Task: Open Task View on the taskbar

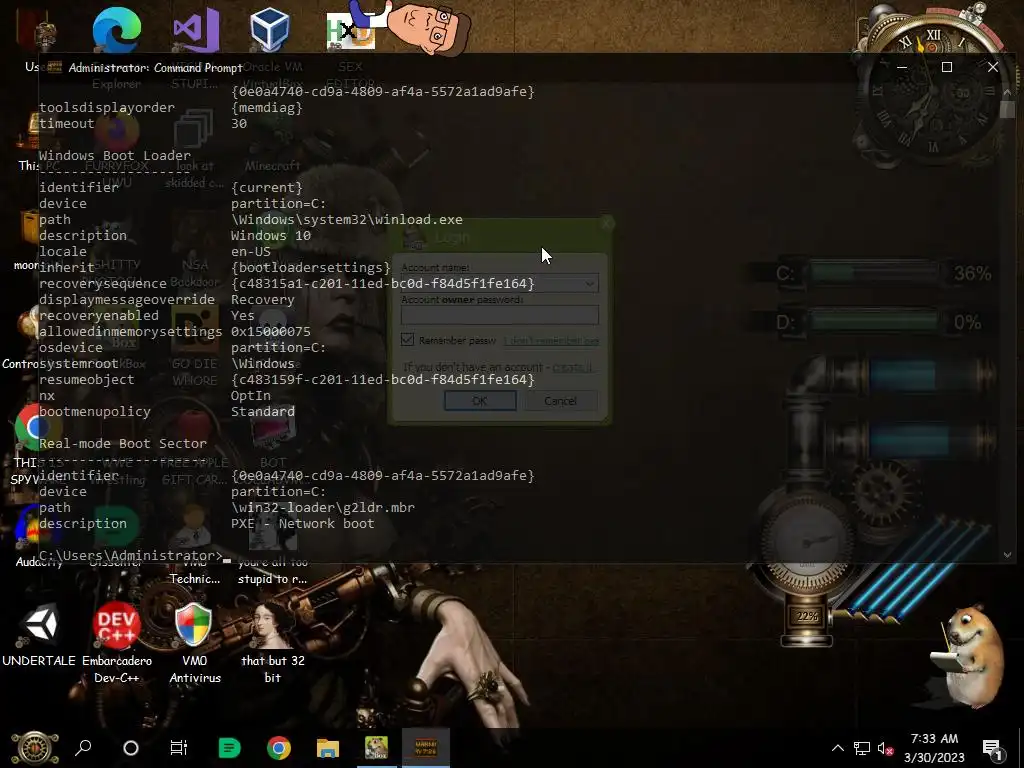Action: pyautogui.click(x=178, y=748)
